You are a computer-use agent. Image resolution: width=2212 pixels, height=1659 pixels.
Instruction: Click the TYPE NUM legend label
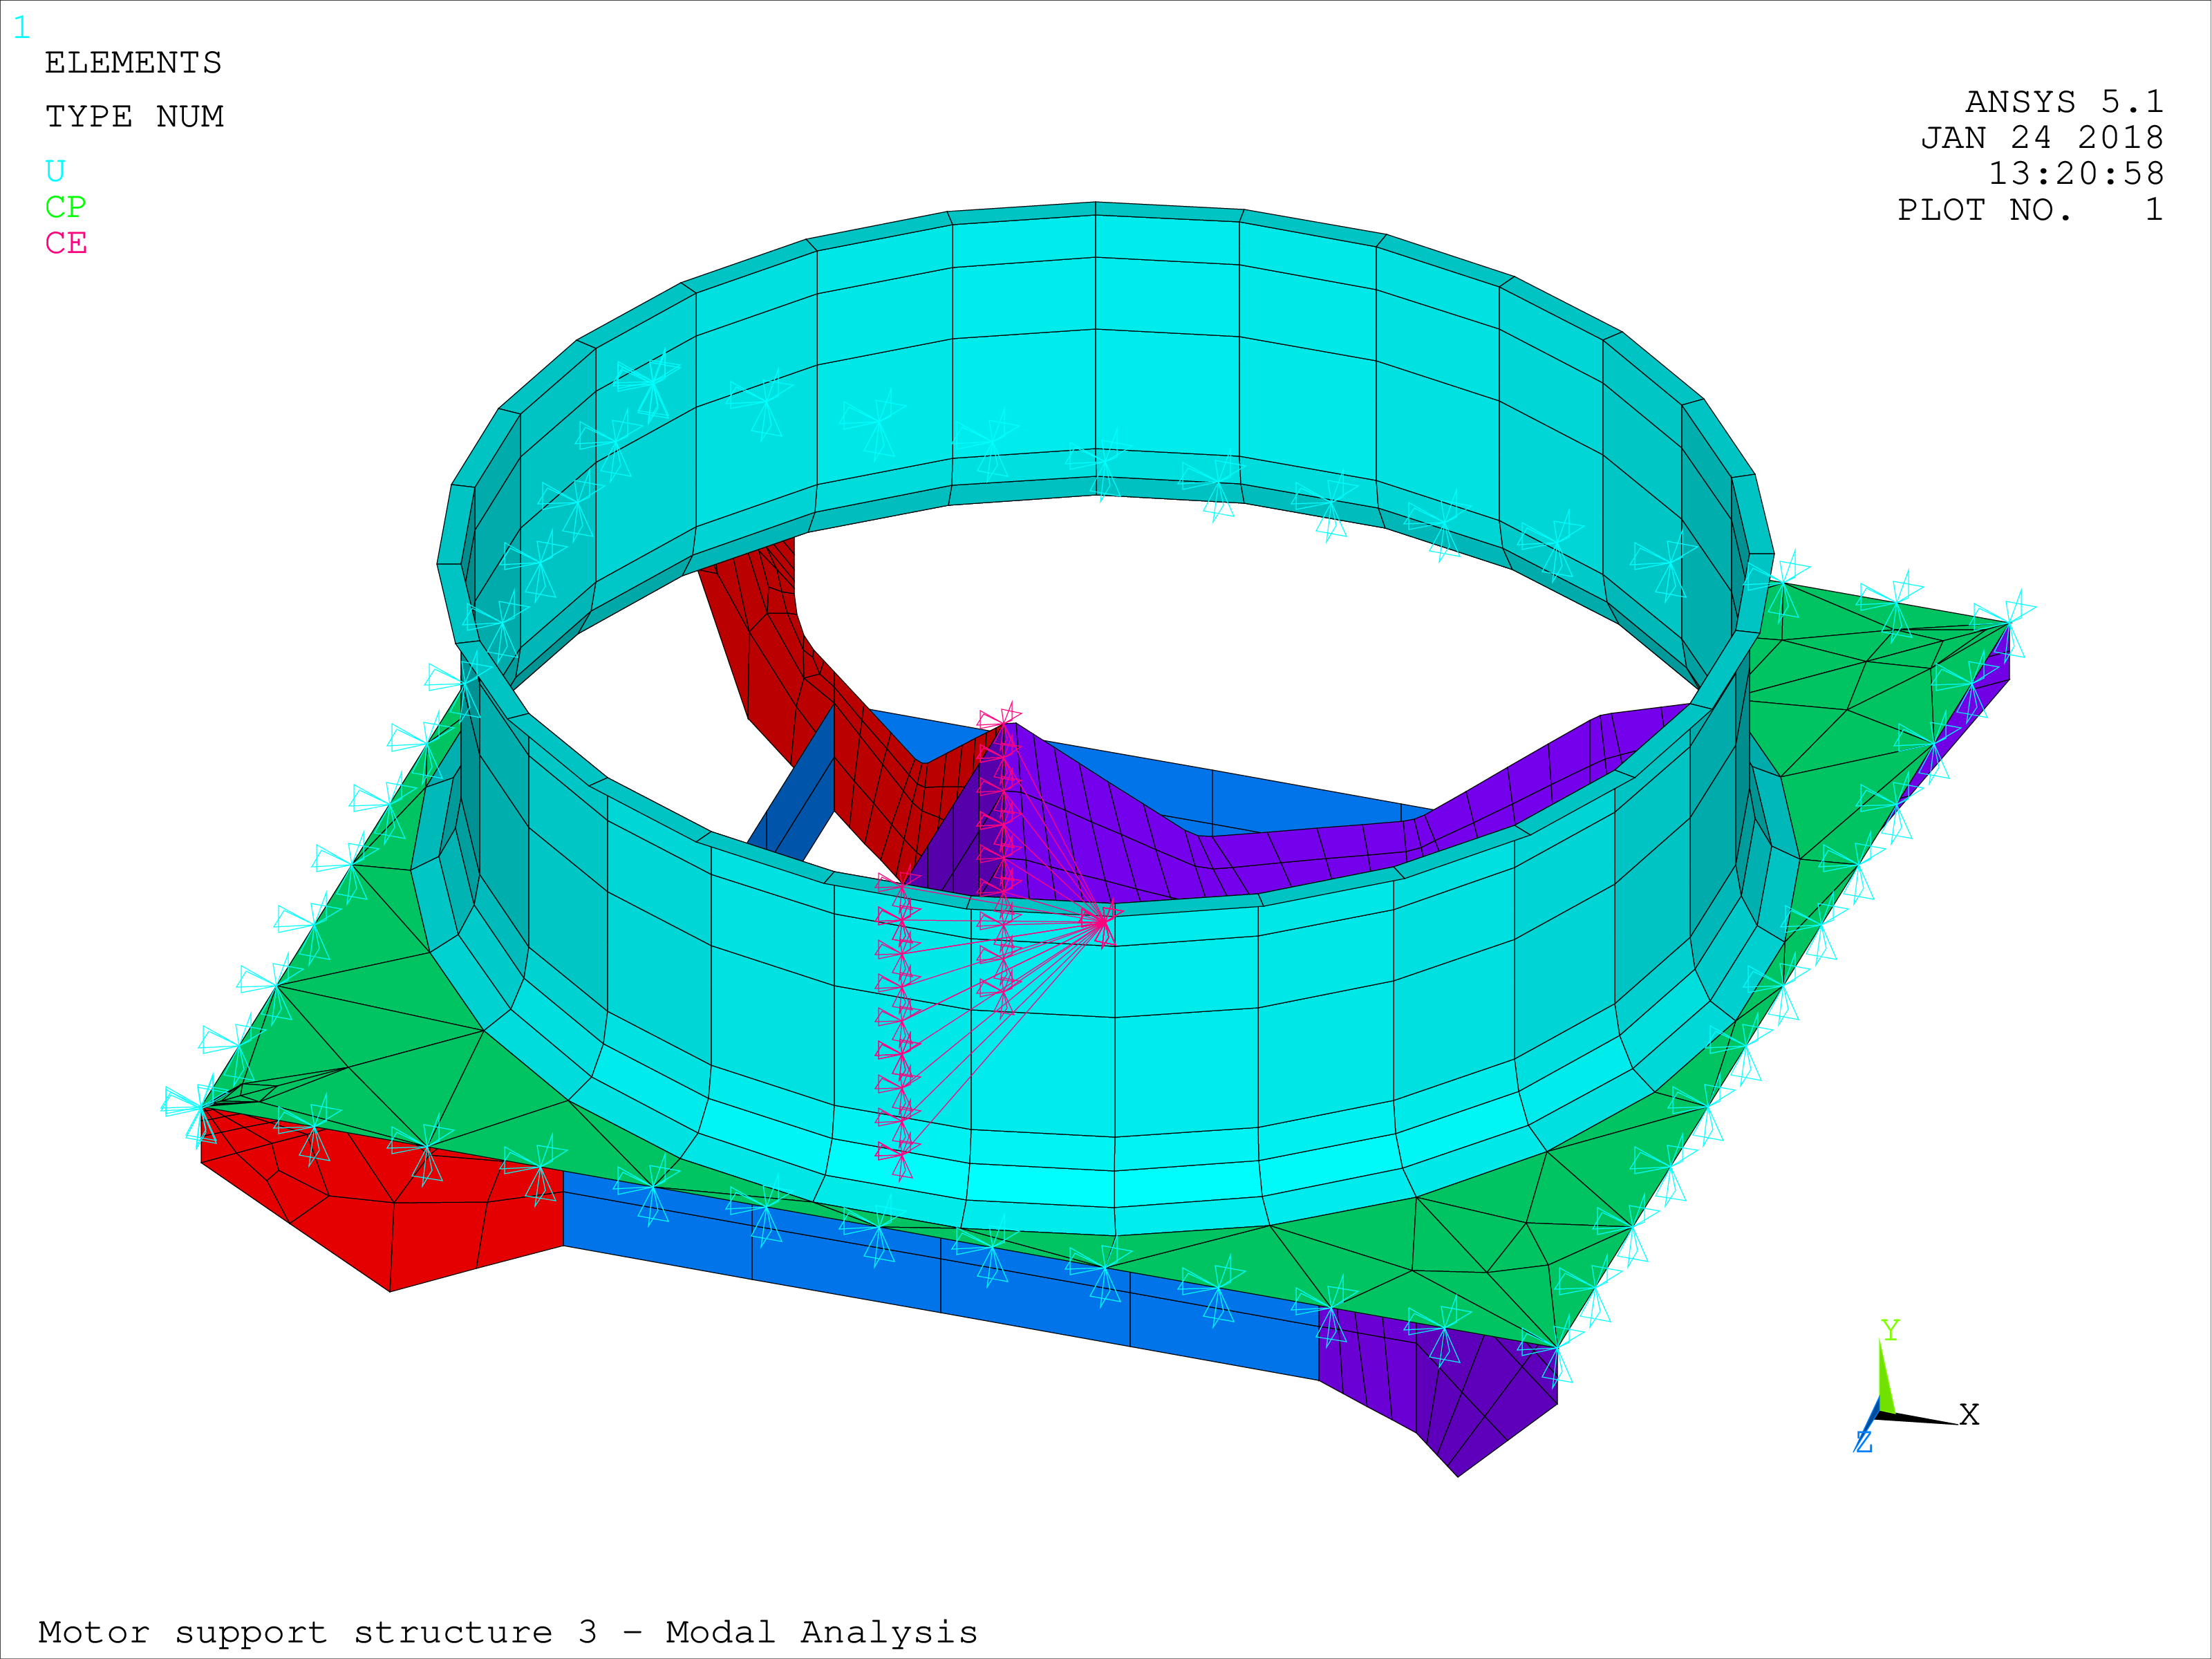134,117
